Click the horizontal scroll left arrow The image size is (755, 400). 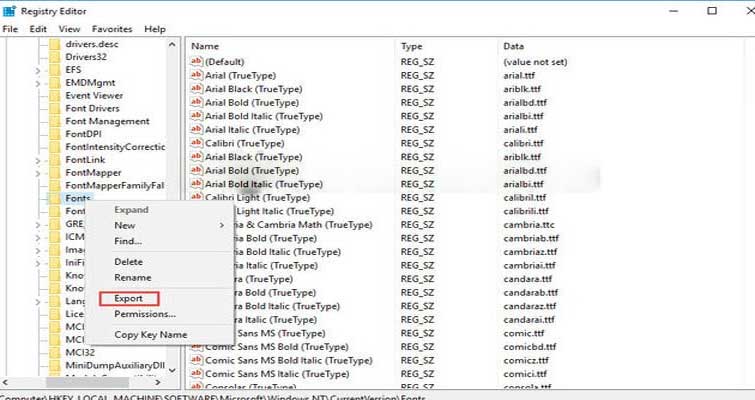(5, 382)
